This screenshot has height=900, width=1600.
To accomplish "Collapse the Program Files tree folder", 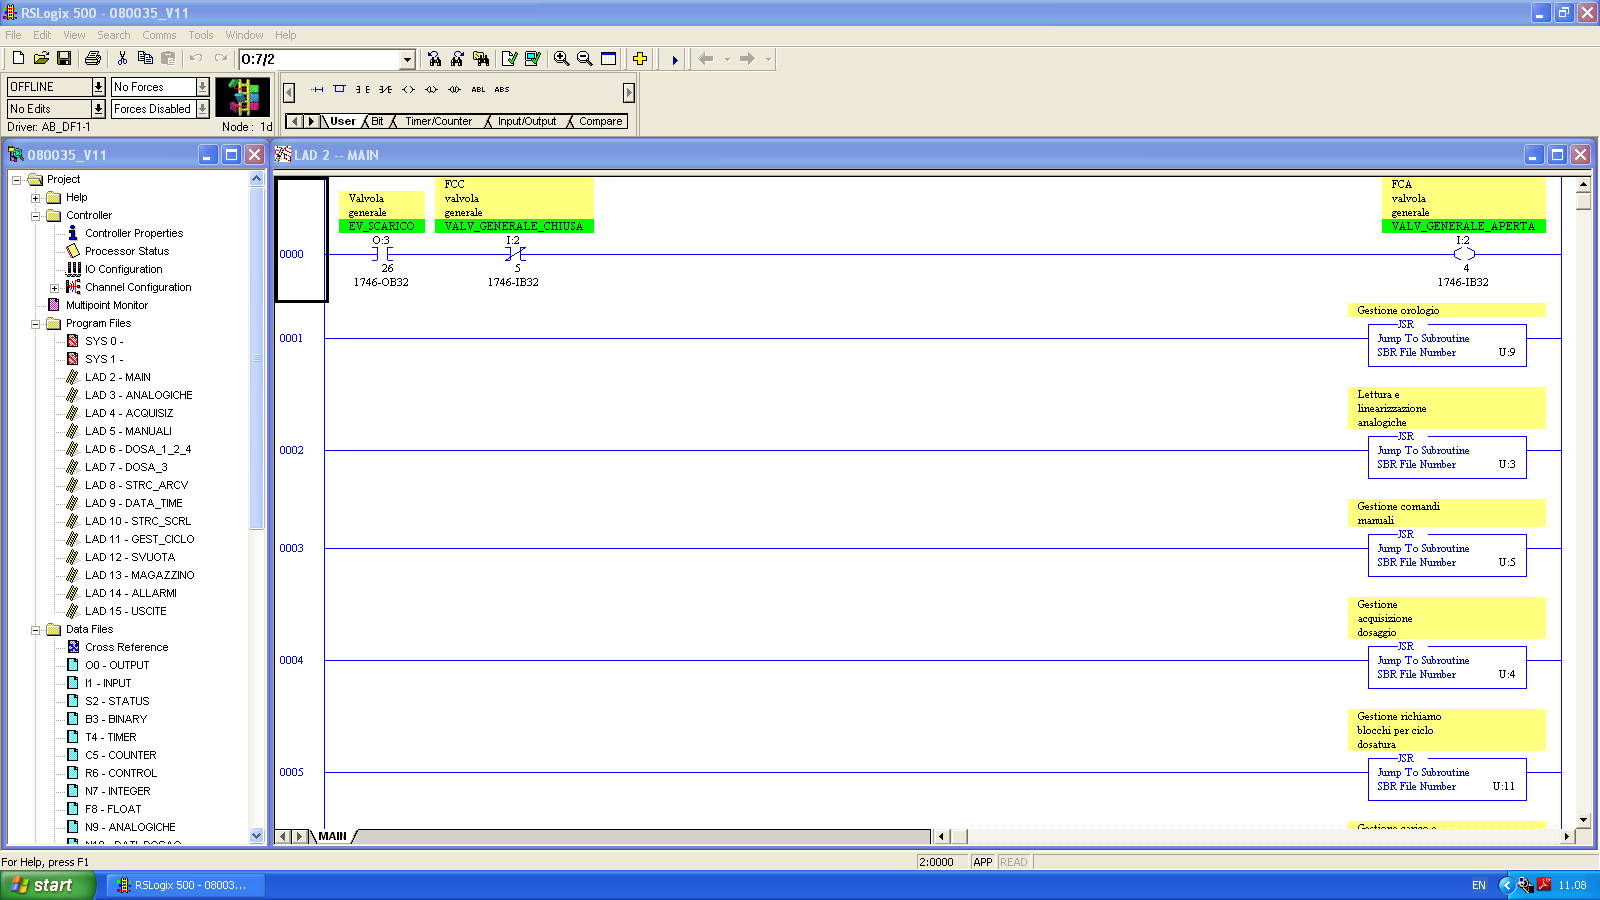I will coord(36,324).
